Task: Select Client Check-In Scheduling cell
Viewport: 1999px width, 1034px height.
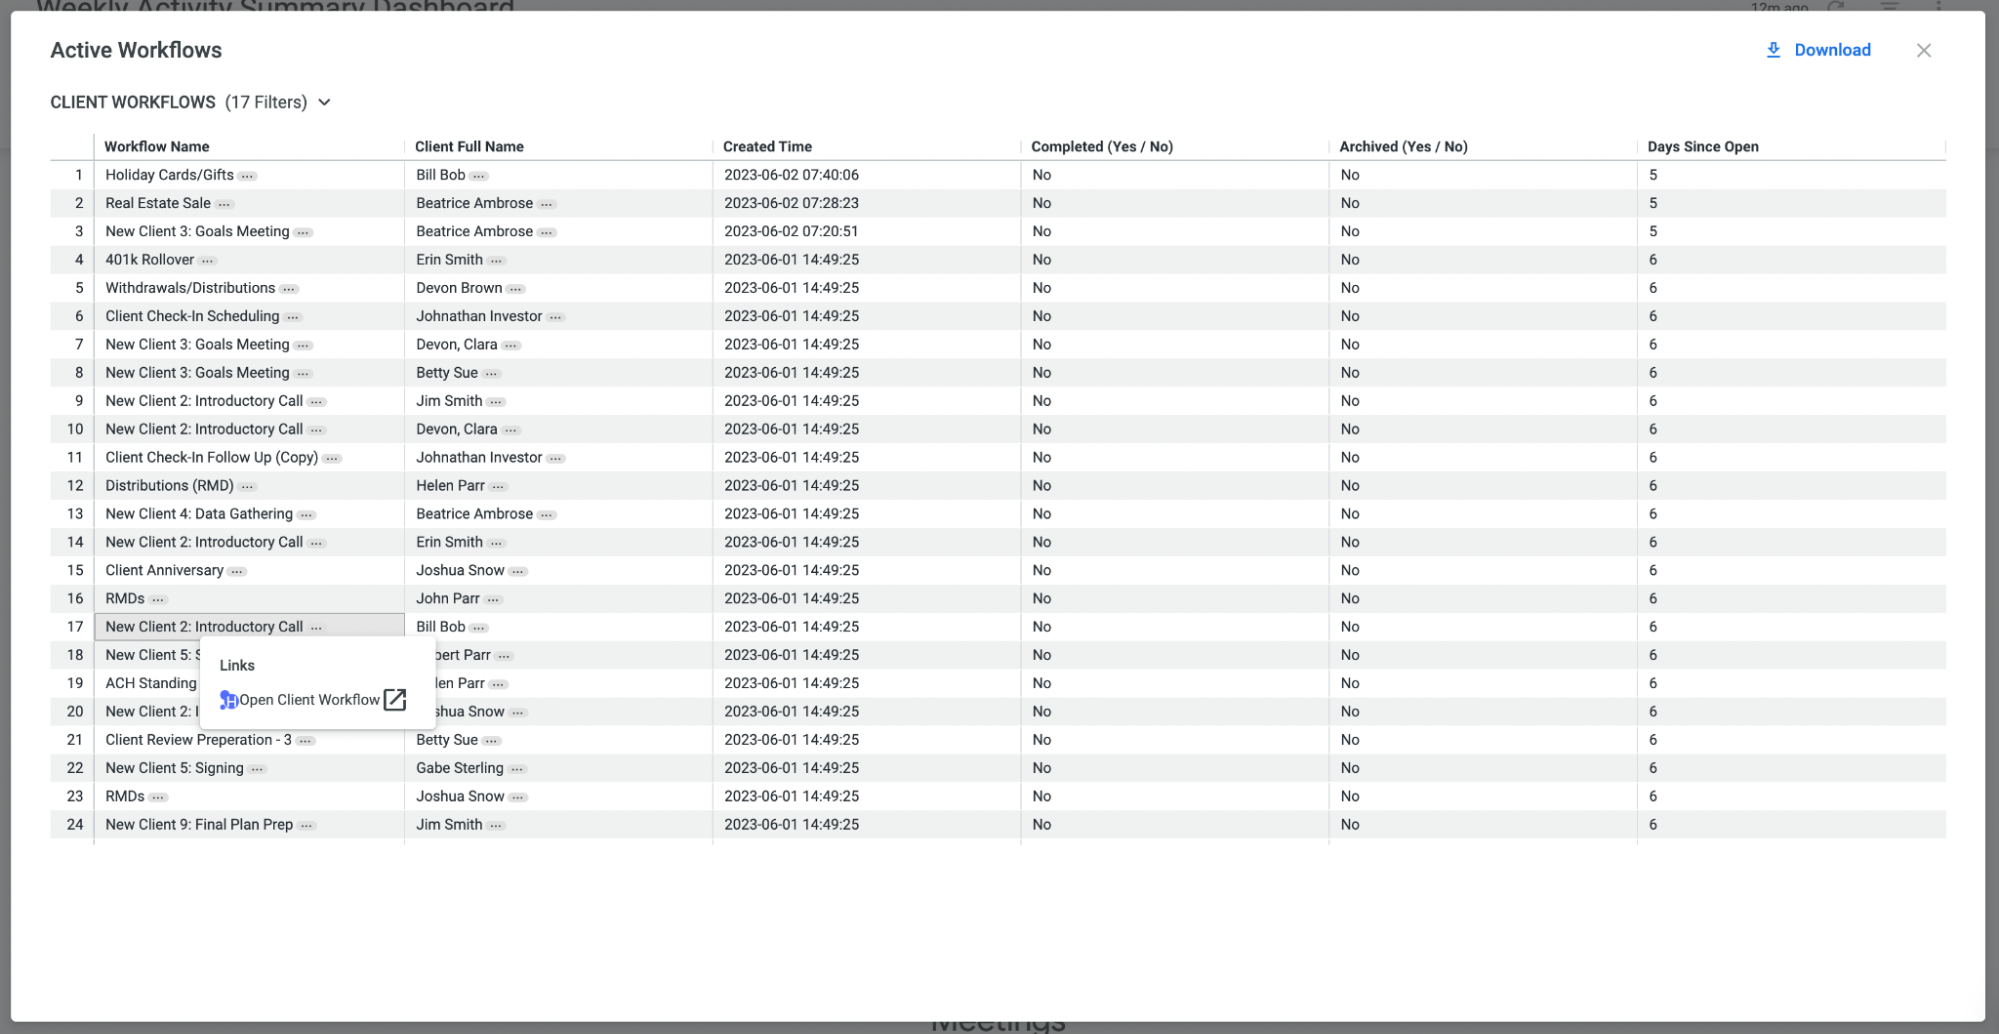Action: pos(249,316)
